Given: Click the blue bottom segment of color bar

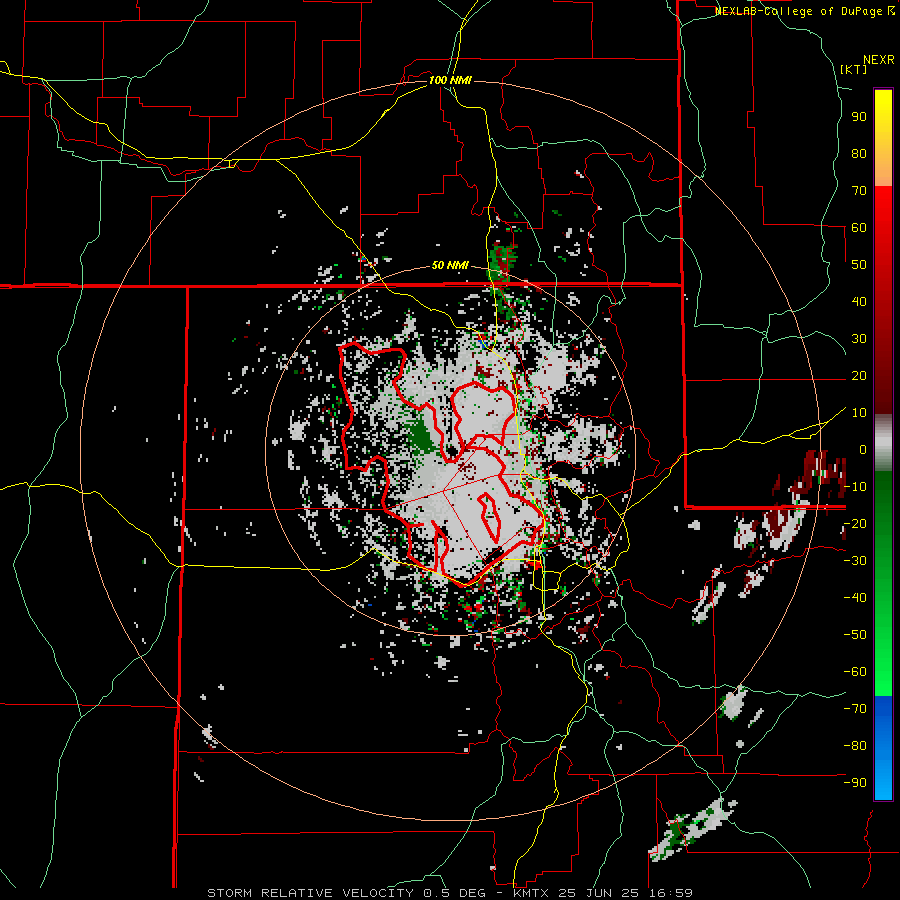Looking at the screenshot, I should (x=883, y=748).
